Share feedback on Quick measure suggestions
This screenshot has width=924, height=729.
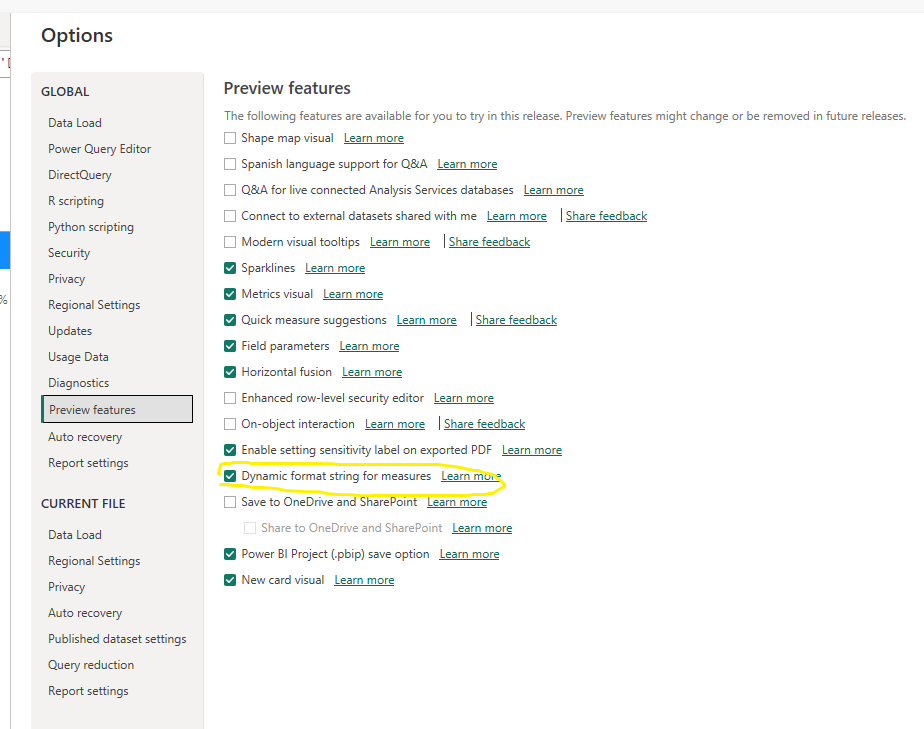(x=516, y=320)
